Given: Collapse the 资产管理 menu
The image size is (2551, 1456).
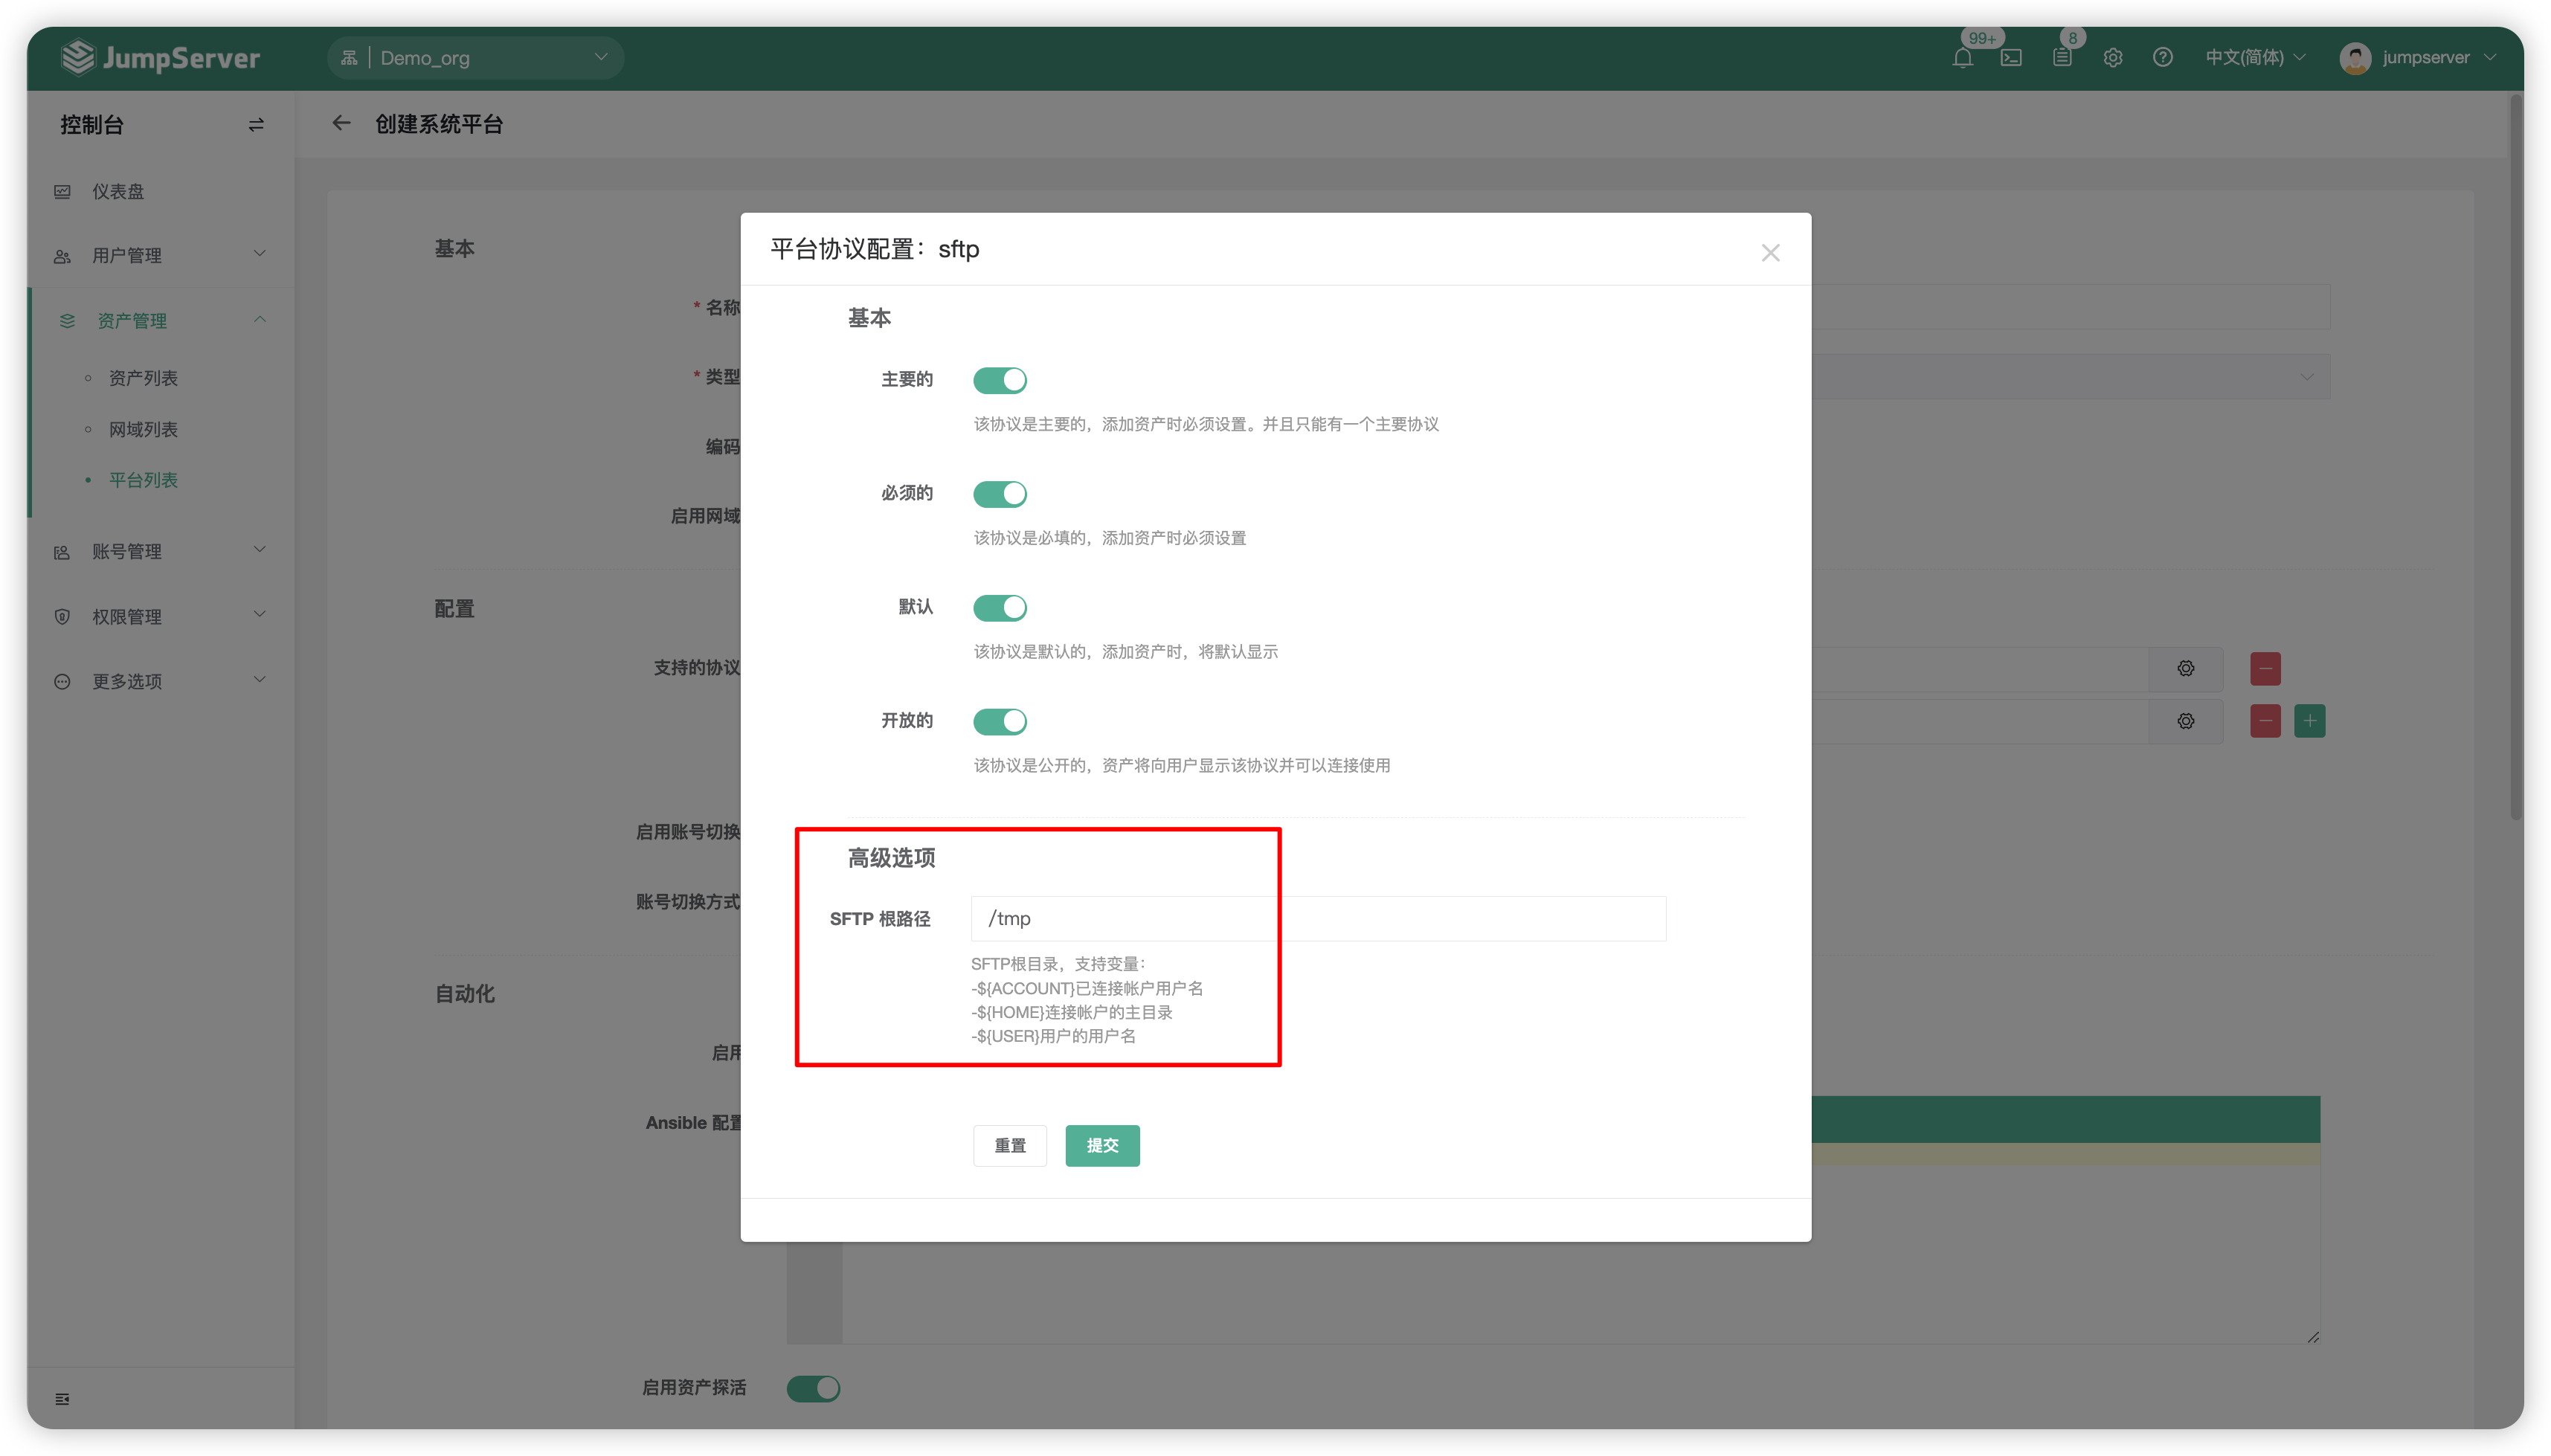Looking at the screenshot, I should (x=161, y=320).
